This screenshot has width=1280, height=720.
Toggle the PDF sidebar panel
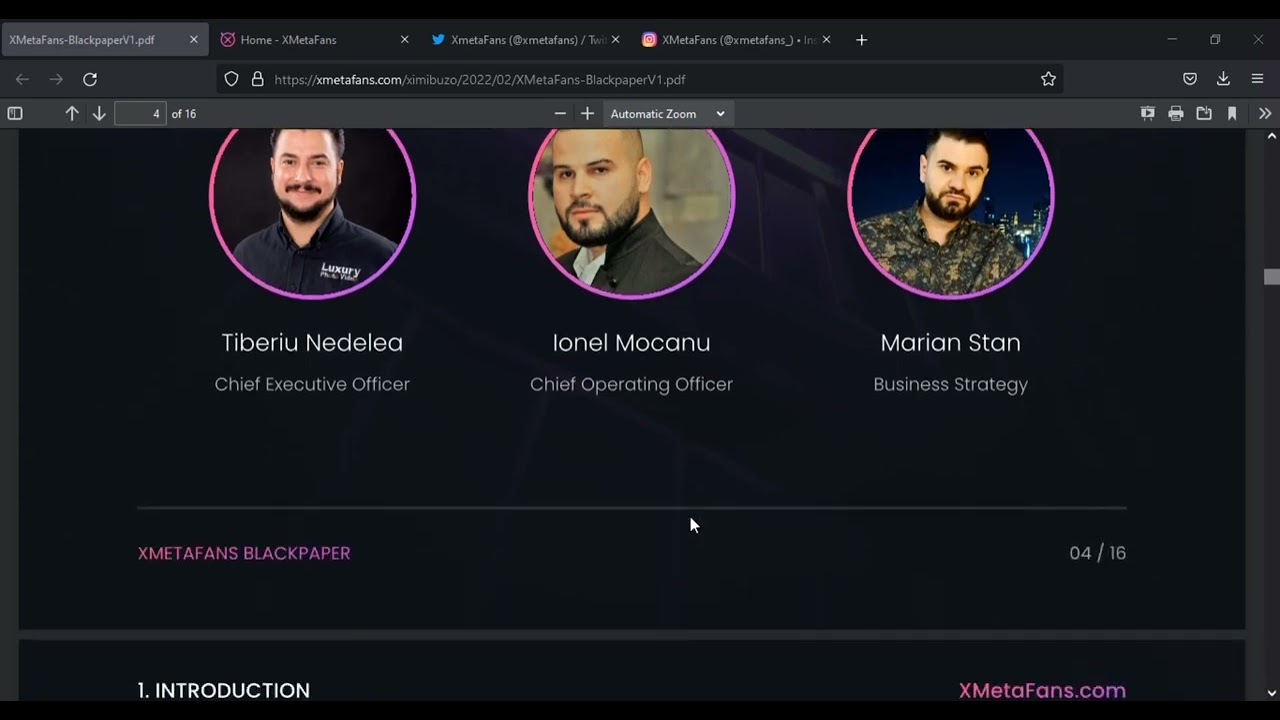pyautogui.click(x=15, y=114)
